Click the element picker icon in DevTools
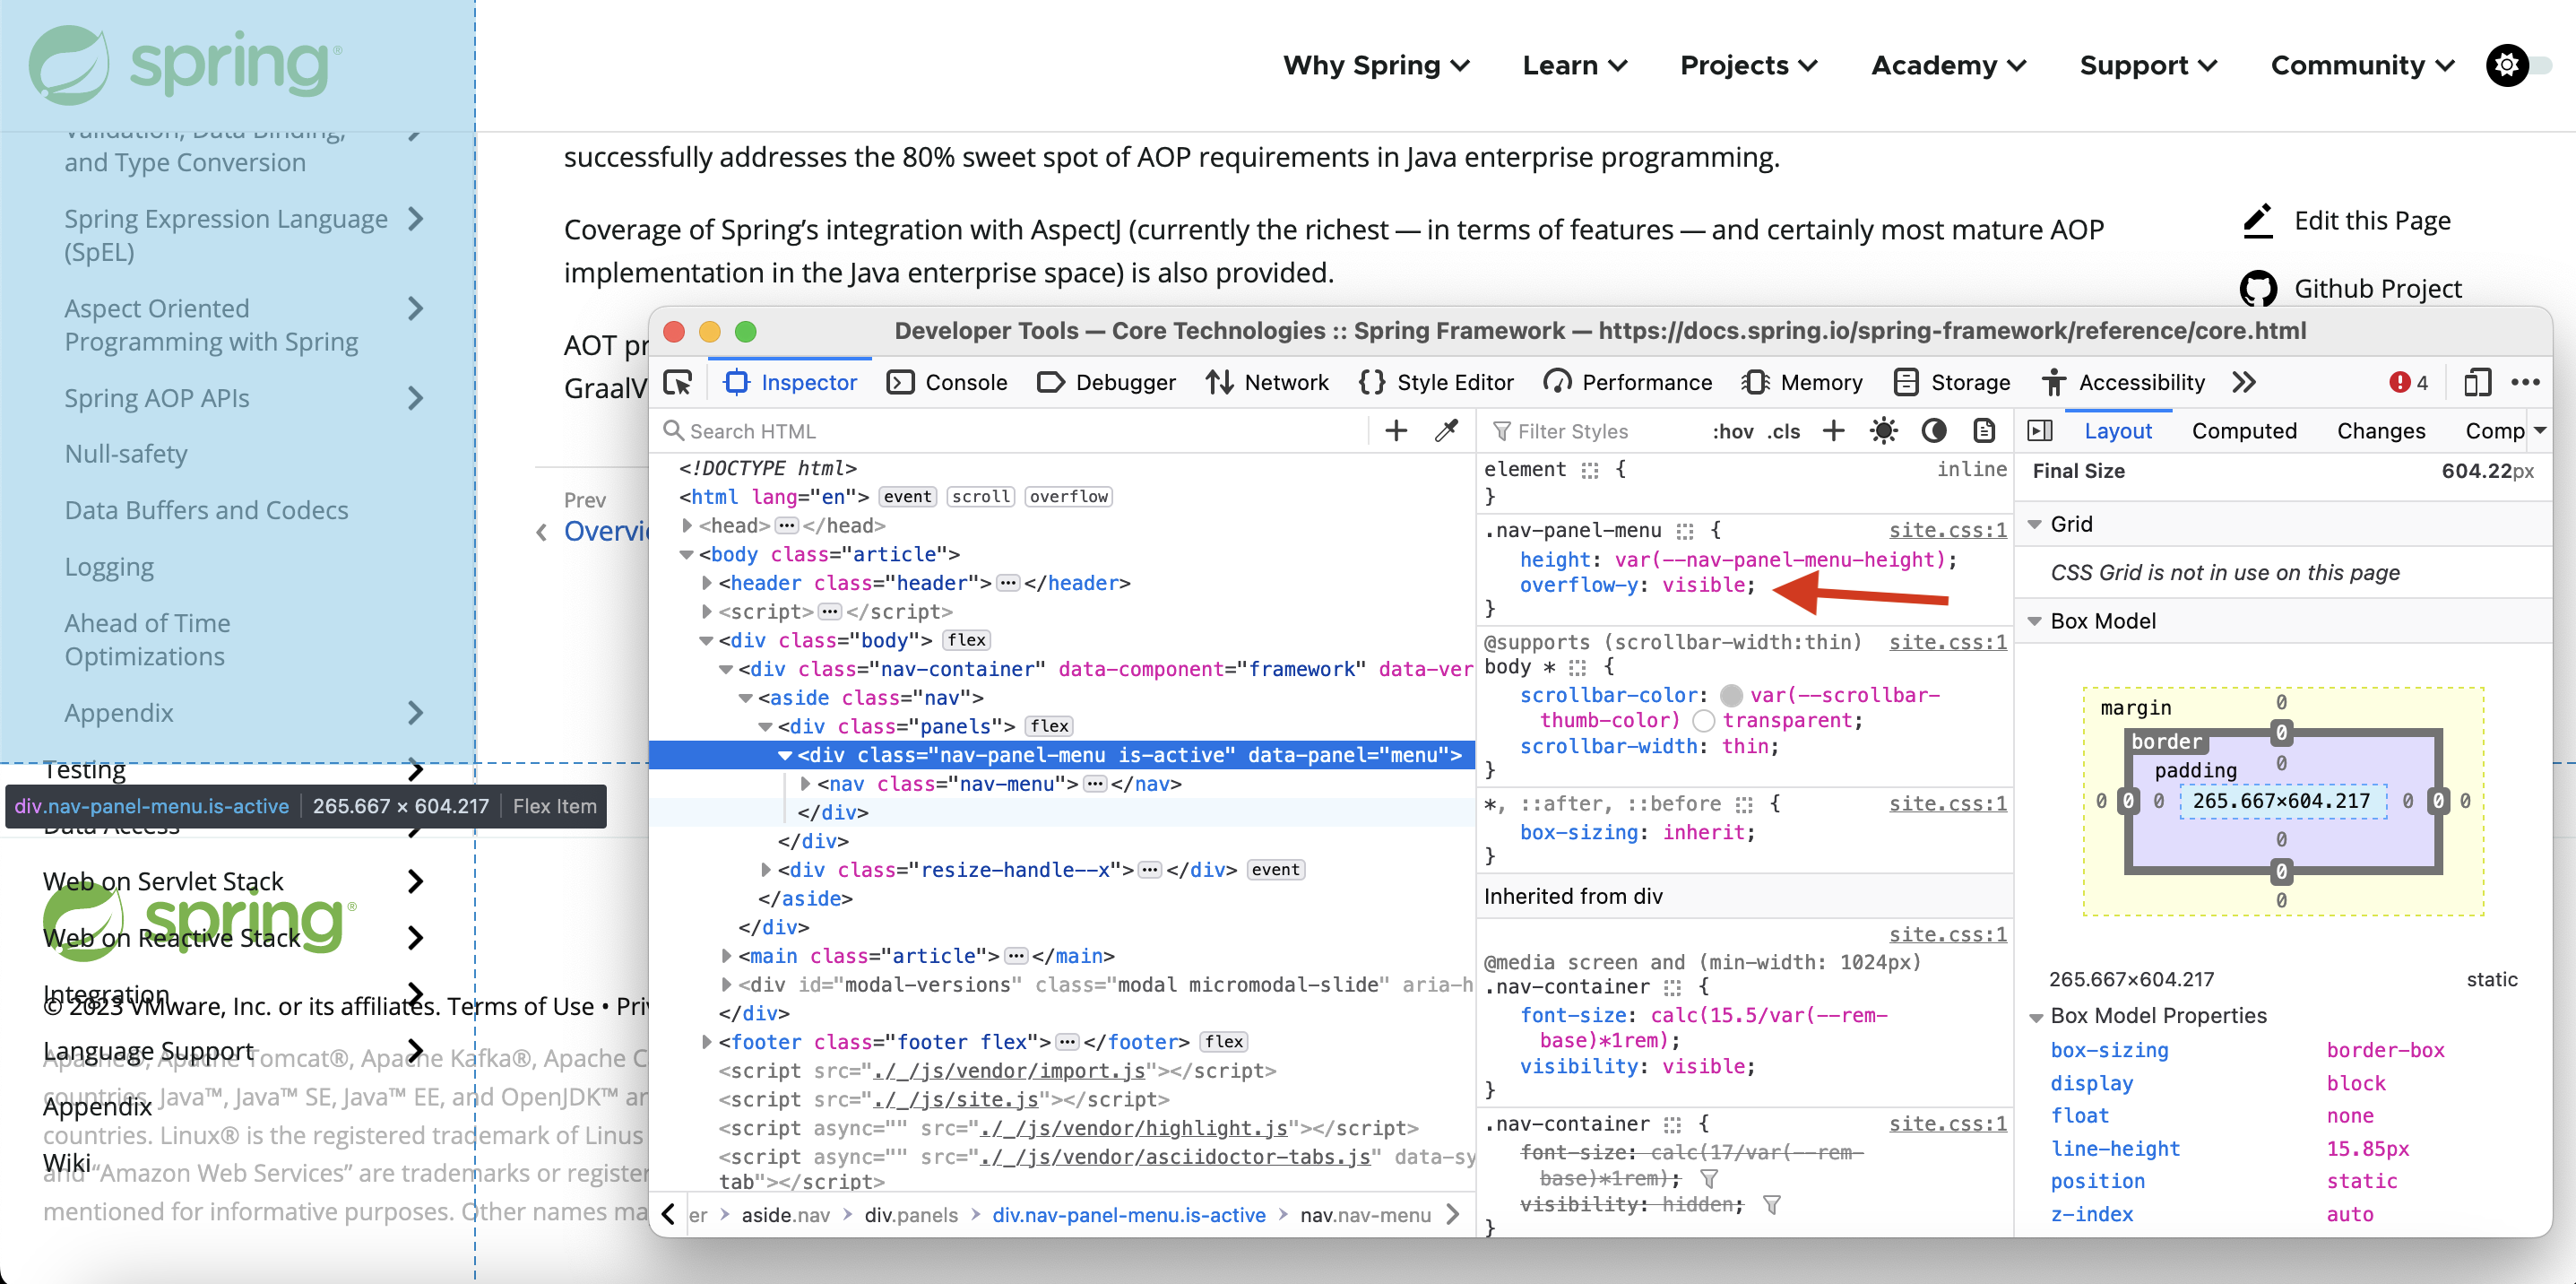The width and height of the screenshot is (2576, 1284). click(x=677, y=382)
